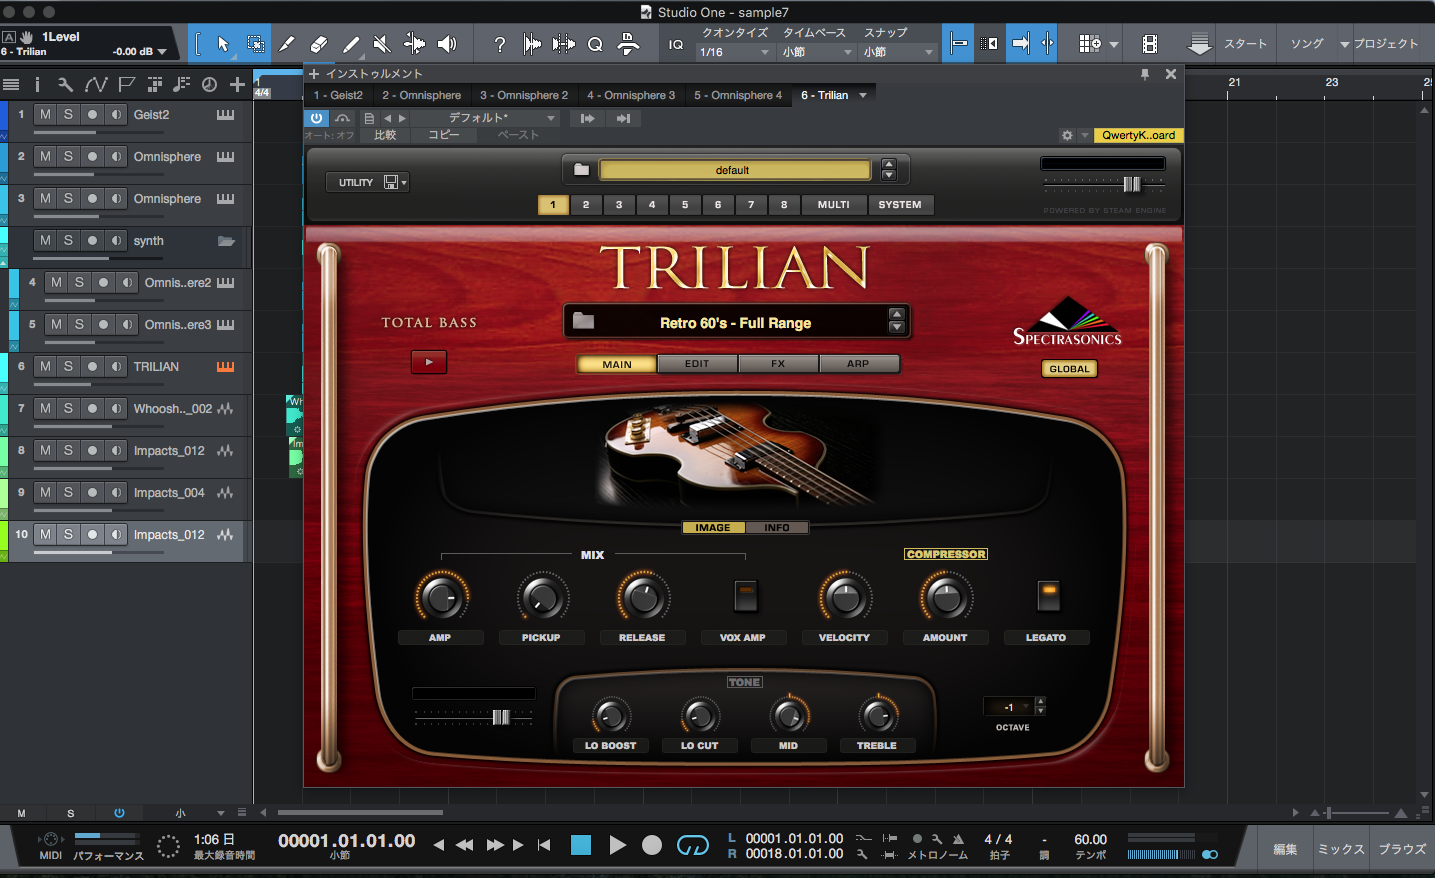Open the snap dropdown

click(x=898, y=52)
